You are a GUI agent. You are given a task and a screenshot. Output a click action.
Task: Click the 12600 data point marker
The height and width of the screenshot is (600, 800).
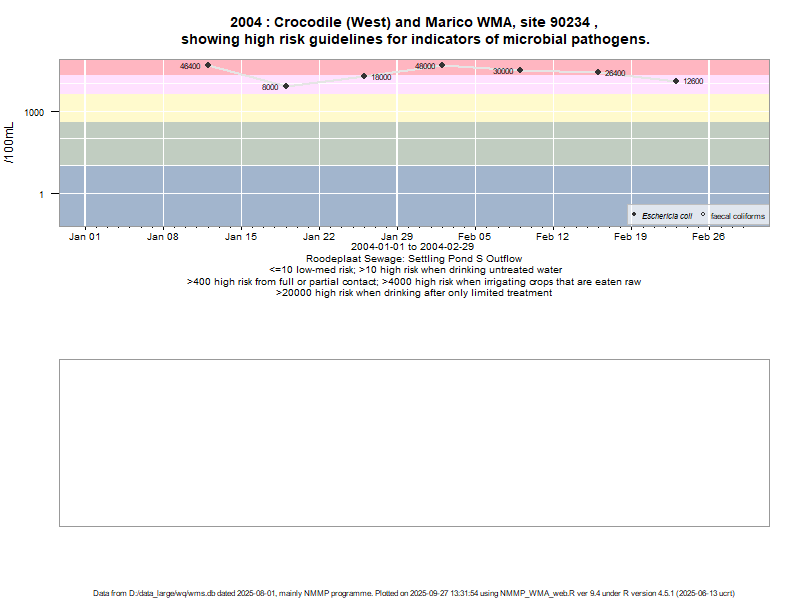click(676, 81)
